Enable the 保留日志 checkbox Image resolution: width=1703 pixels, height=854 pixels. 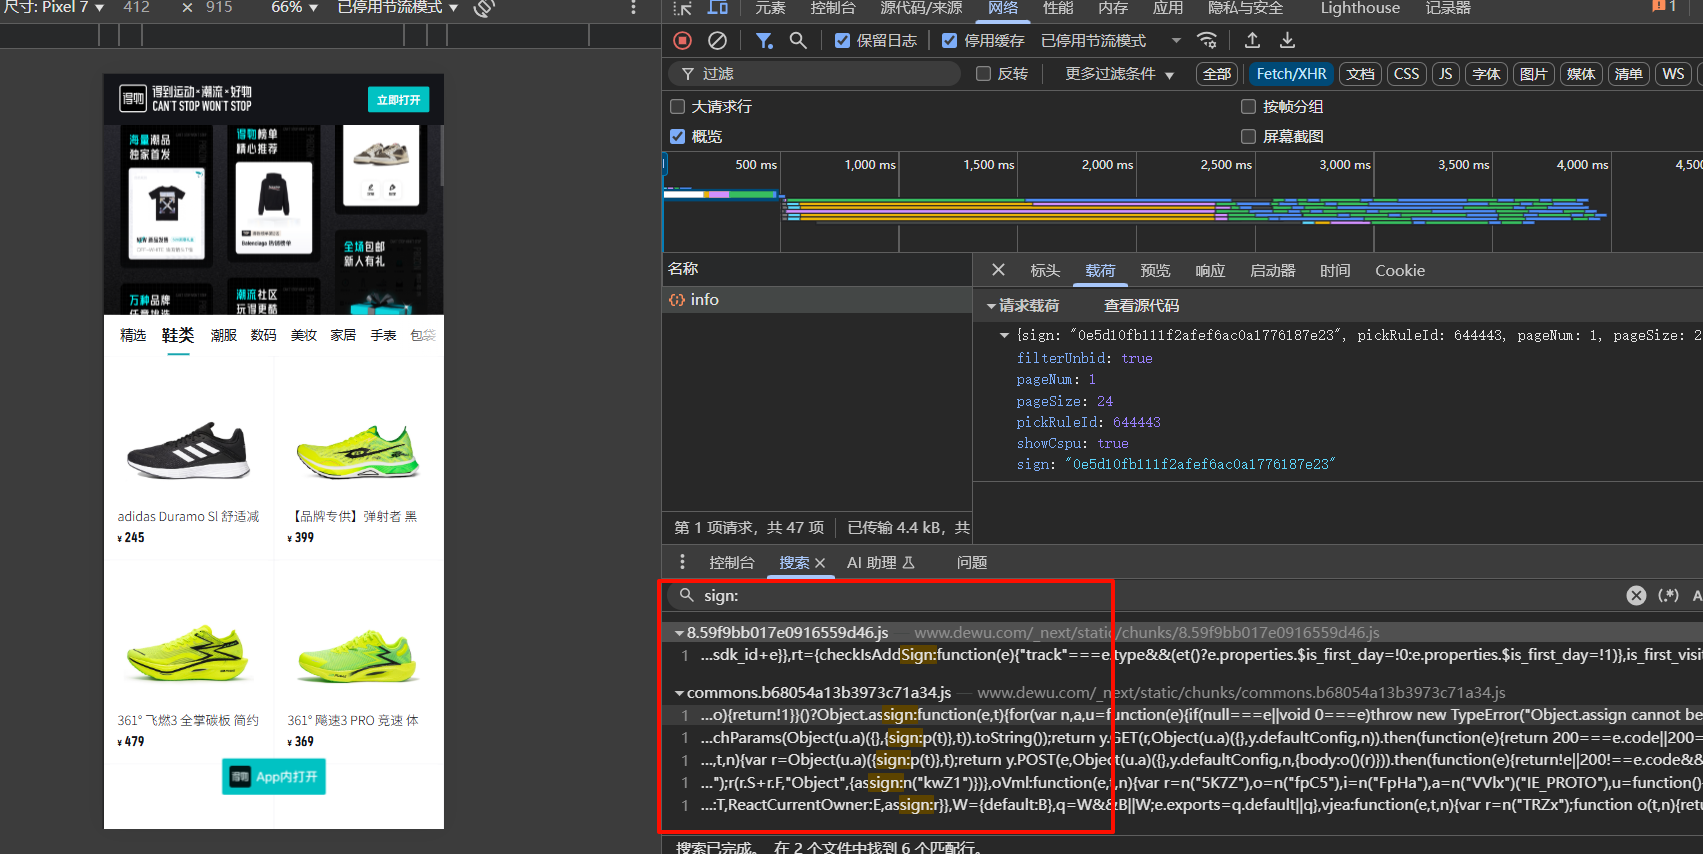[842, 41]
